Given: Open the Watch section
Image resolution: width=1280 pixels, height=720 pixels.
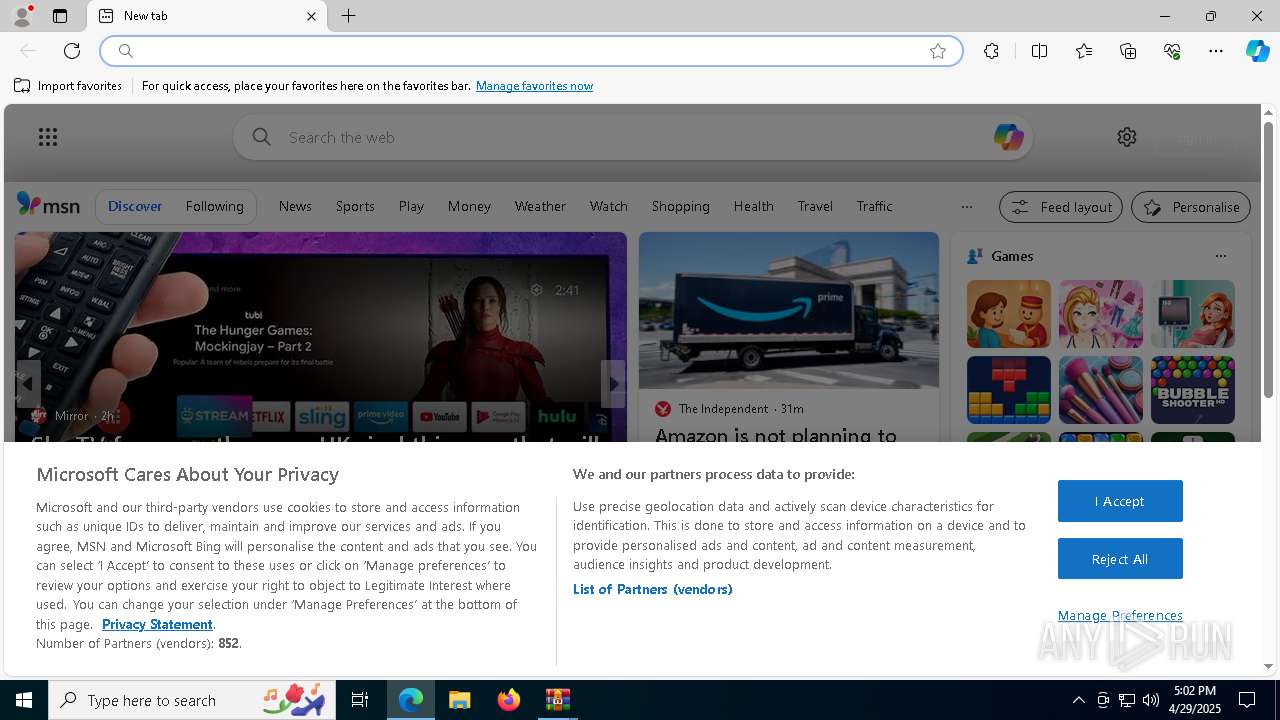Looking at the screenshot, I should 608,206.
